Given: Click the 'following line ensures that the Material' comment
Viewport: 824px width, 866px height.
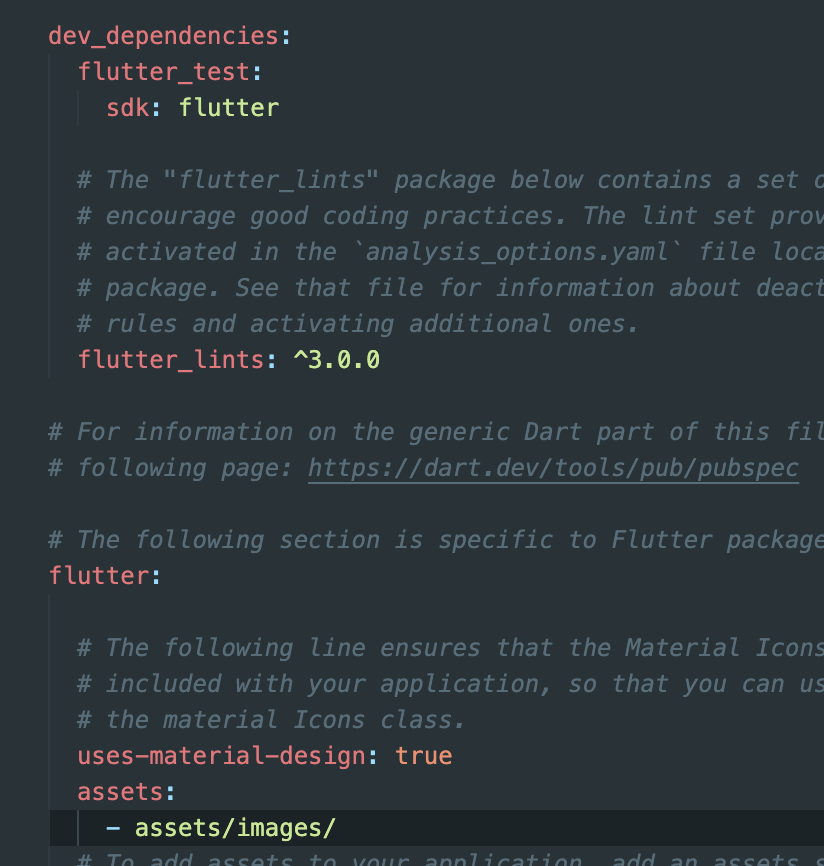Looking at the screenshot, I should [x=450, y=648].
